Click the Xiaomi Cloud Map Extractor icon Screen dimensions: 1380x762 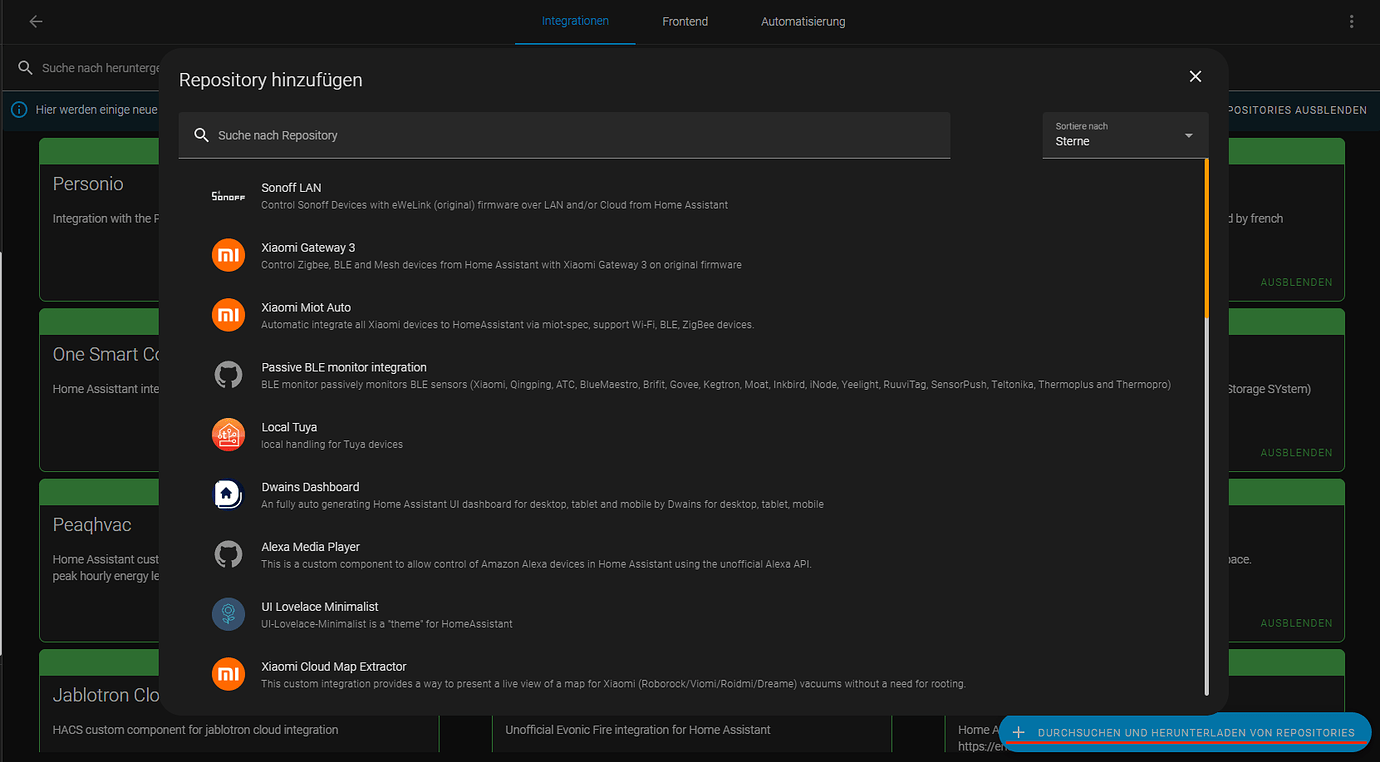tap(228, 674)
